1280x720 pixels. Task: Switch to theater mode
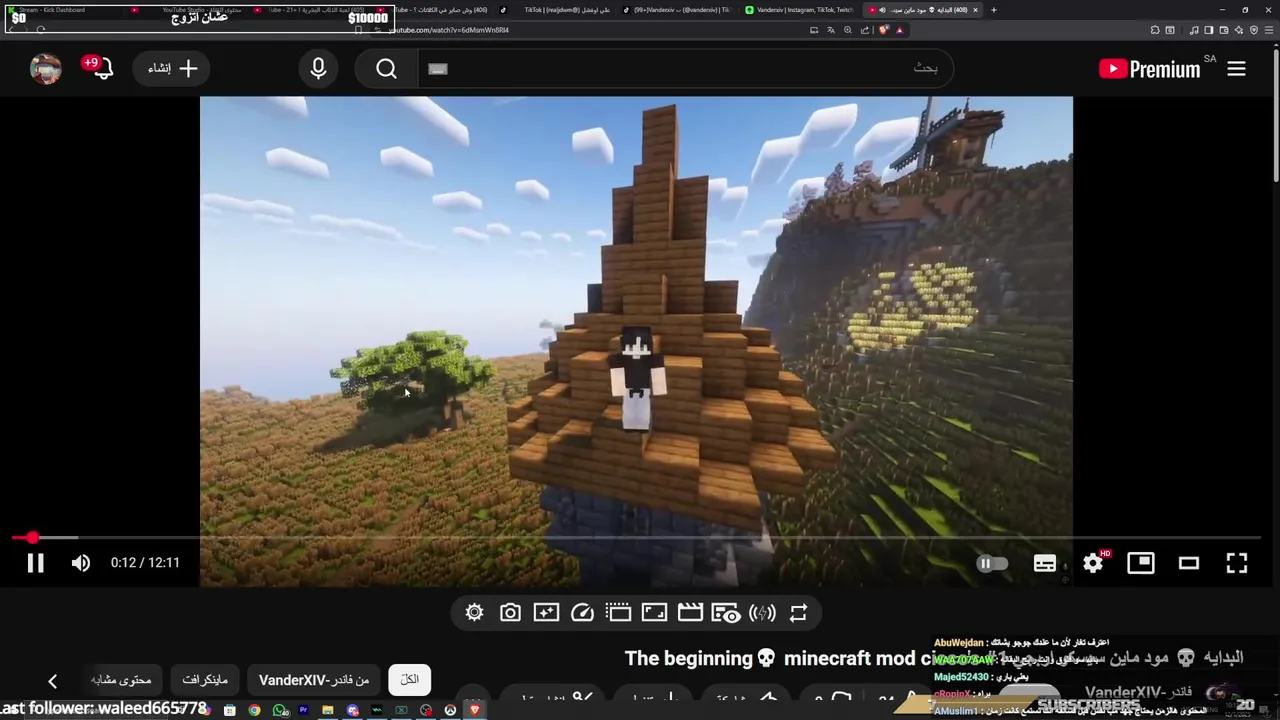click(x=1189, y=563)
